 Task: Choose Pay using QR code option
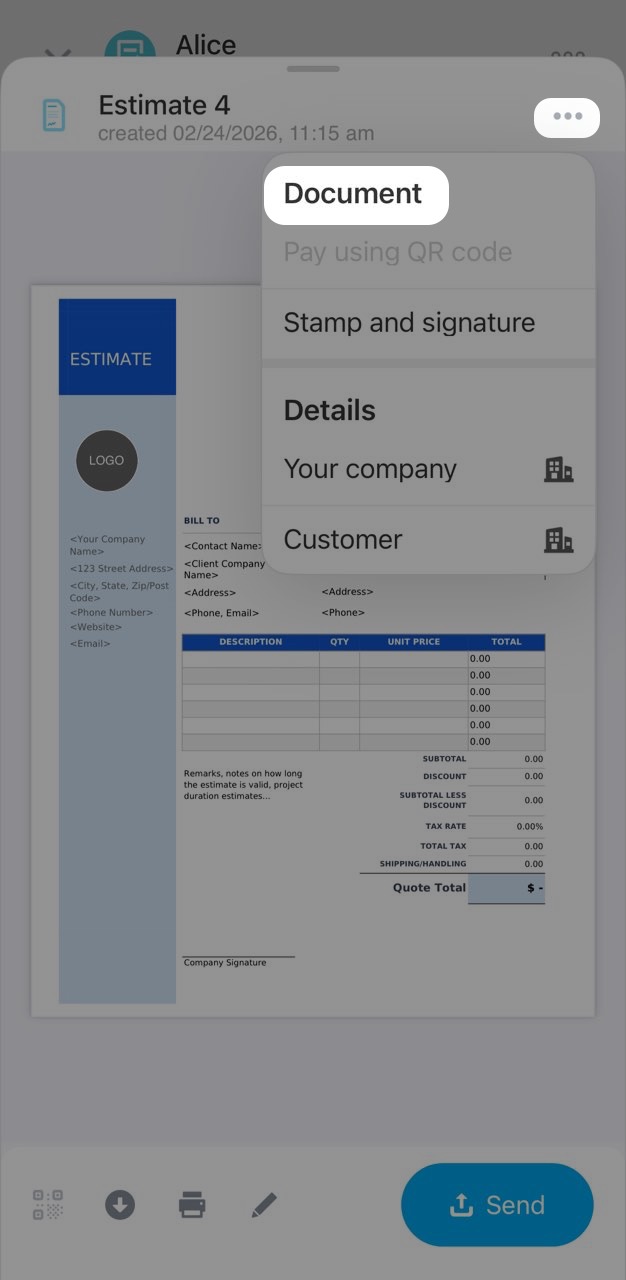(x=397, y=252)
